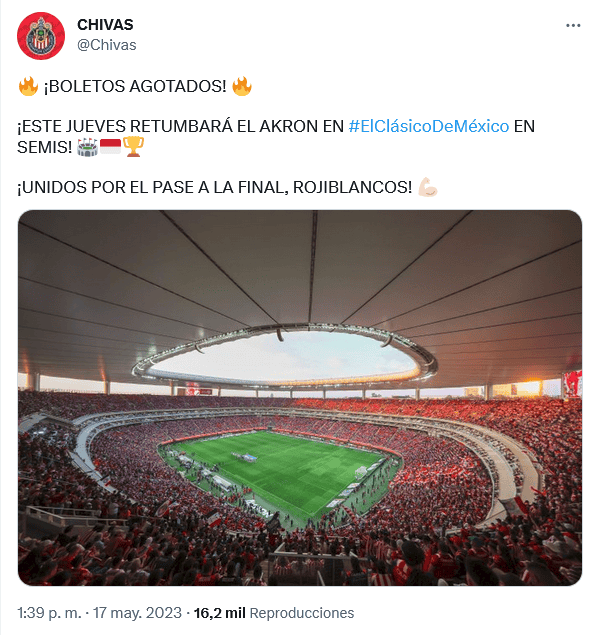Click the ¡BOLETOS AGOTADOS! text
598x635 pixels.
point(135,86)
